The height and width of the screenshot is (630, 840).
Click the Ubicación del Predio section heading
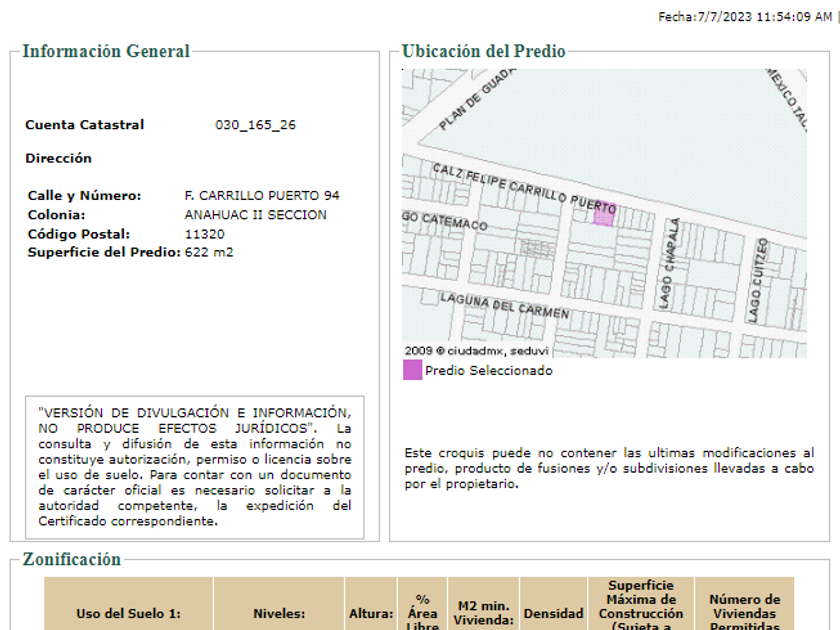pyautogui.click(x=483, y=52)
